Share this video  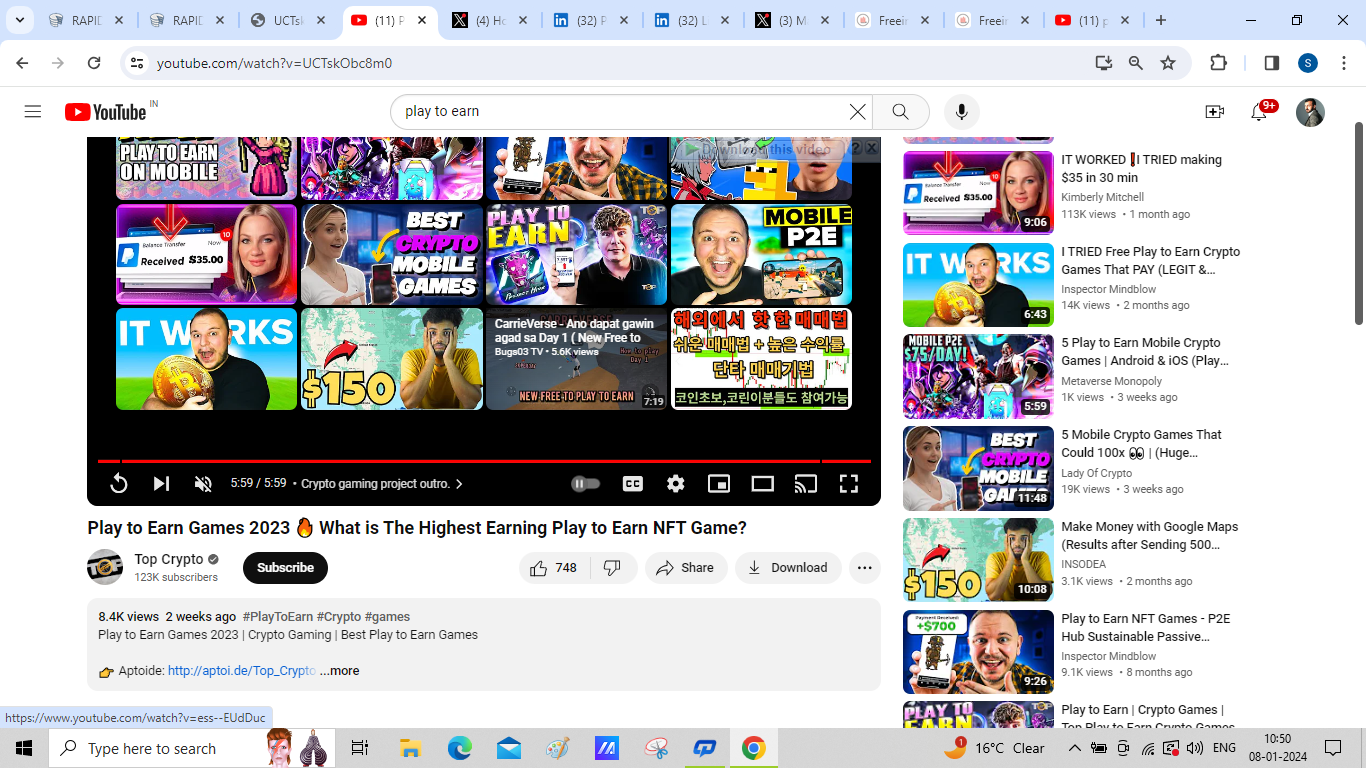685,568
